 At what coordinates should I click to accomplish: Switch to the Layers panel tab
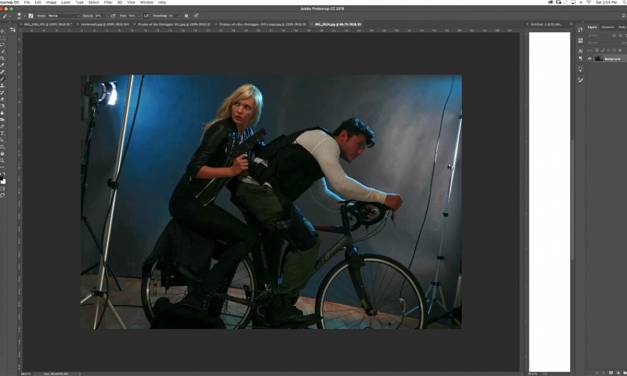592,27
